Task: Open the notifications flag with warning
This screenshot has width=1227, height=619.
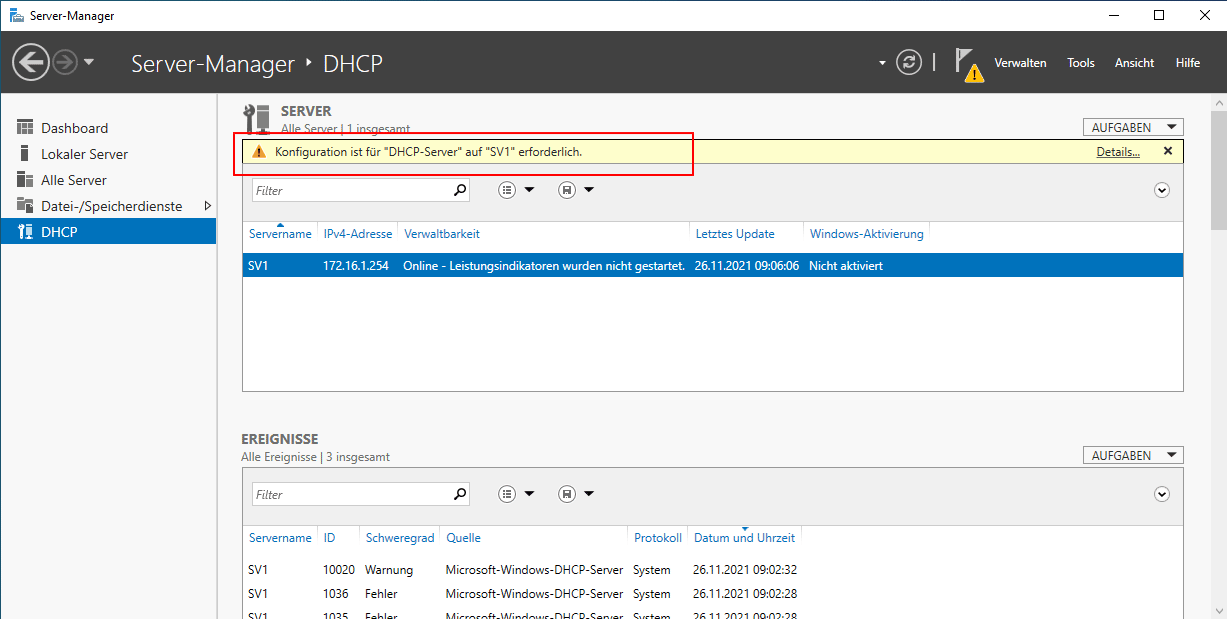Action: coord(967,63)
